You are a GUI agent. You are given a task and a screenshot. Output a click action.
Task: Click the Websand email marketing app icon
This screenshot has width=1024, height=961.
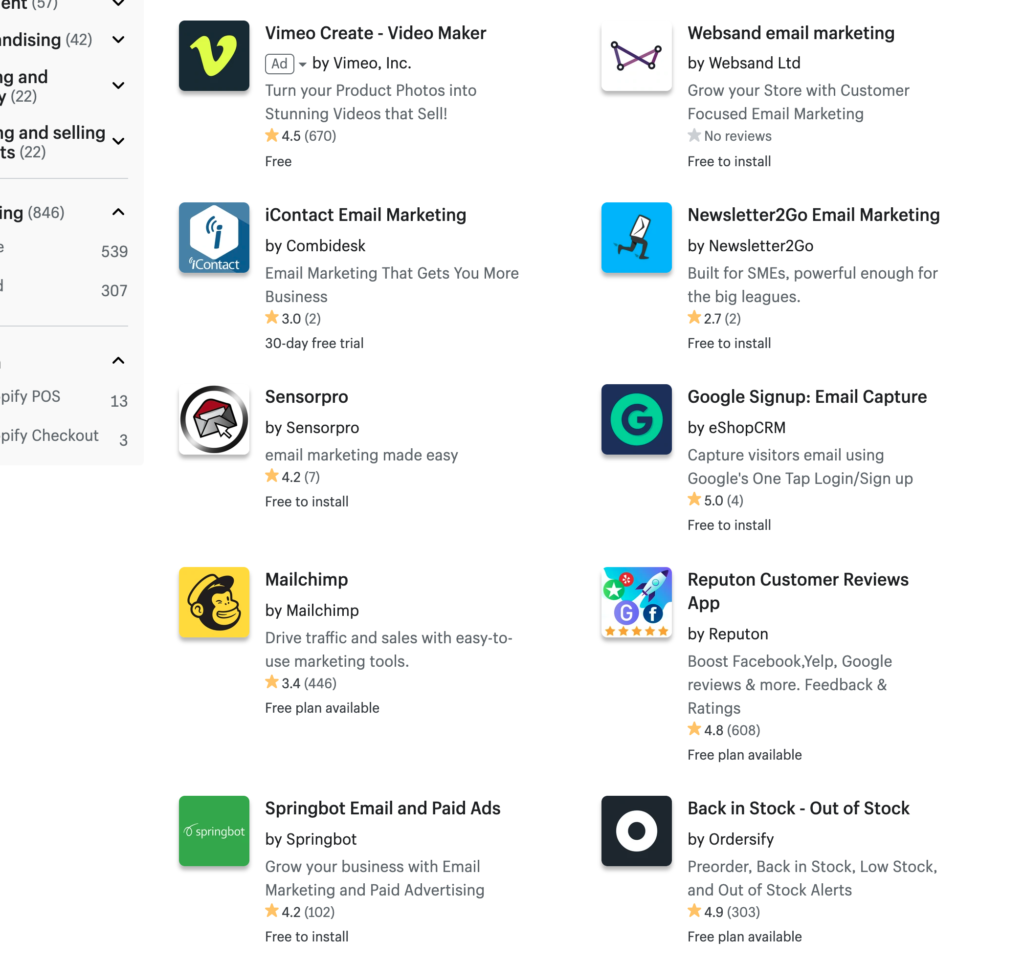636,55
